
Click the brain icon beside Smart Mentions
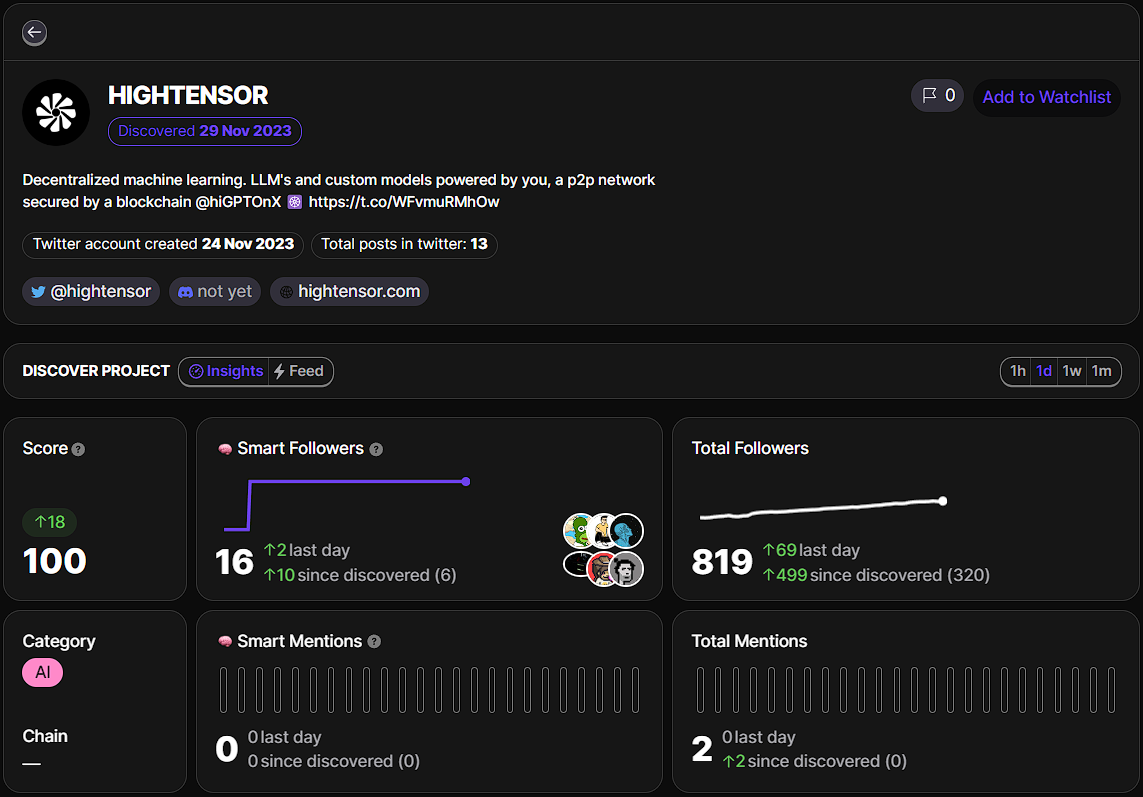pyautogui.click(x=225, y=642)
